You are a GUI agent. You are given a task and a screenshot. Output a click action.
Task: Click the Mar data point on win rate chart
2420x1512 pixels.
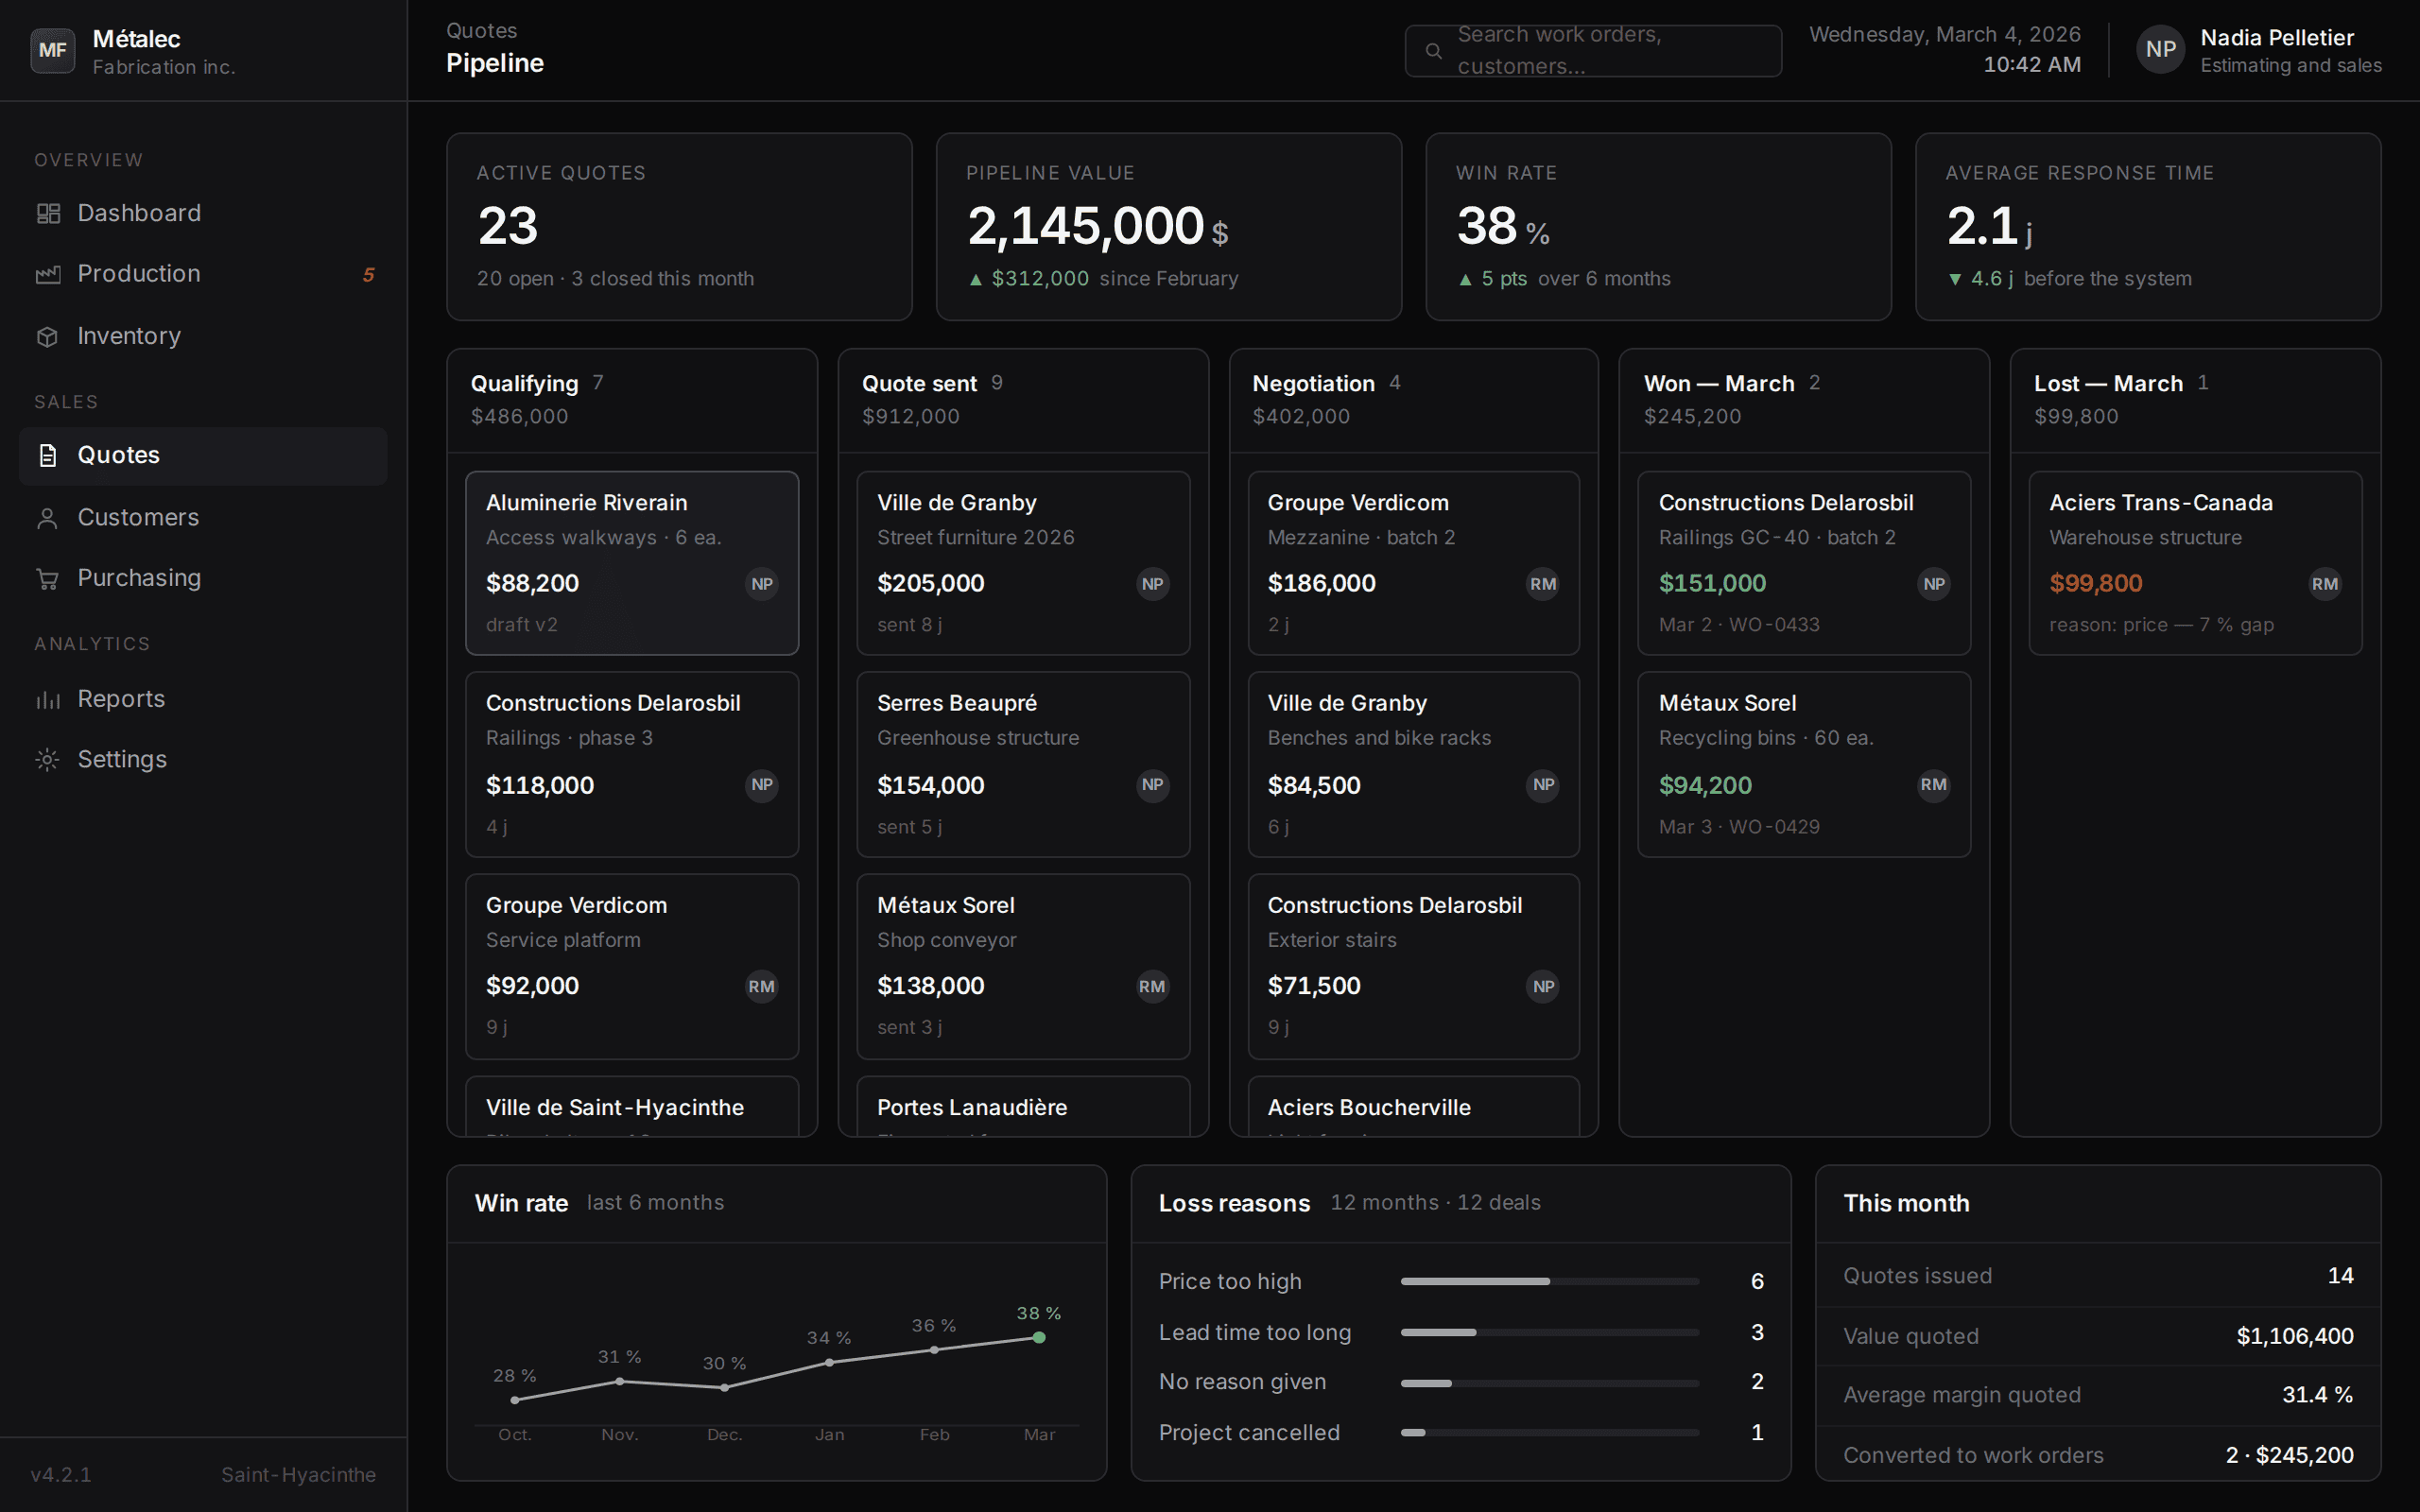click(x=1039, y=1337)
